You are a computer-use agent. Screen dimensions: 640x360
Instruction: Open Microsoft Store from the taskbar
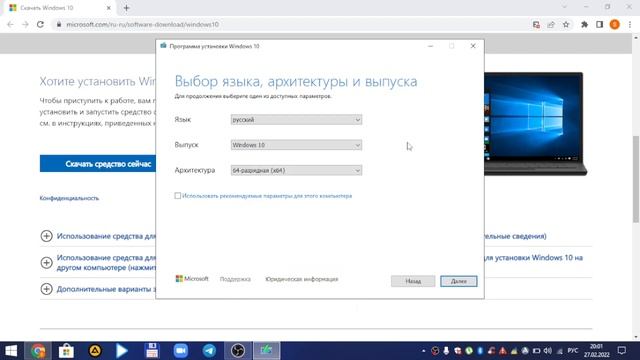click(66, 351)
